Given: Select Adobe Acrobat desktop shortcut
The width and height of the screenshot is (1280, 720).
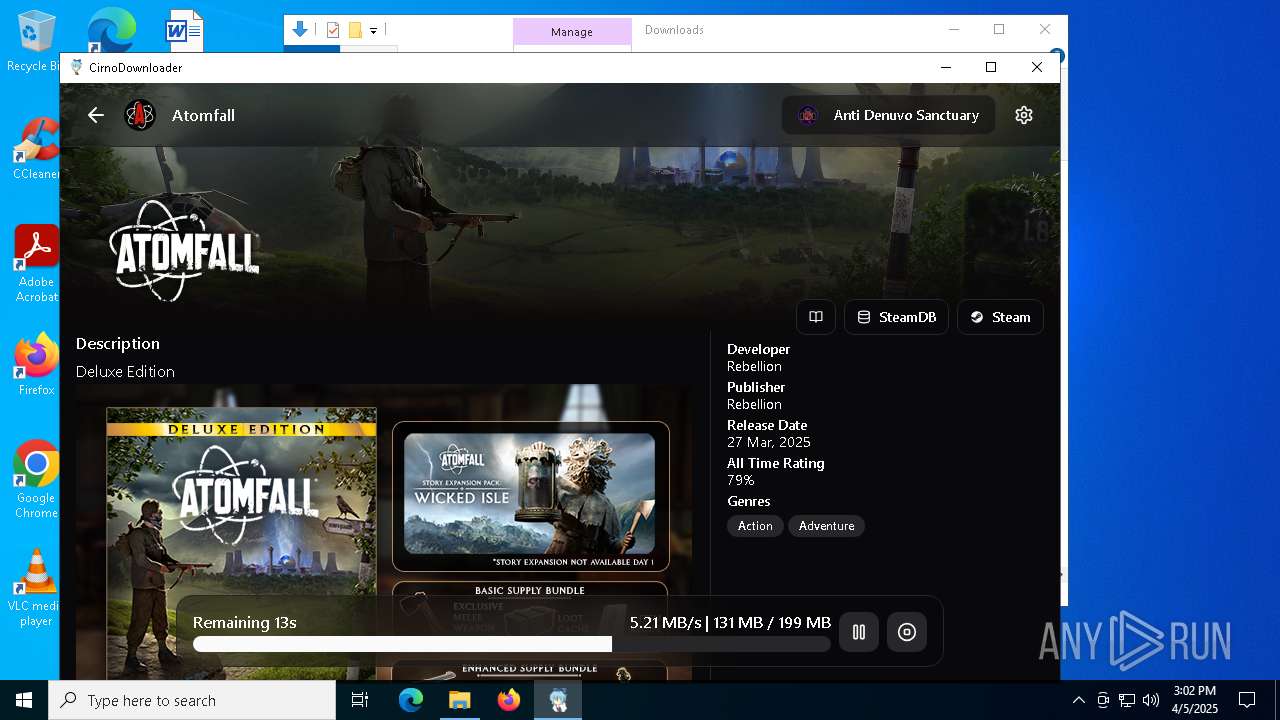Looking at the screenshot, I should click(36, 264).
